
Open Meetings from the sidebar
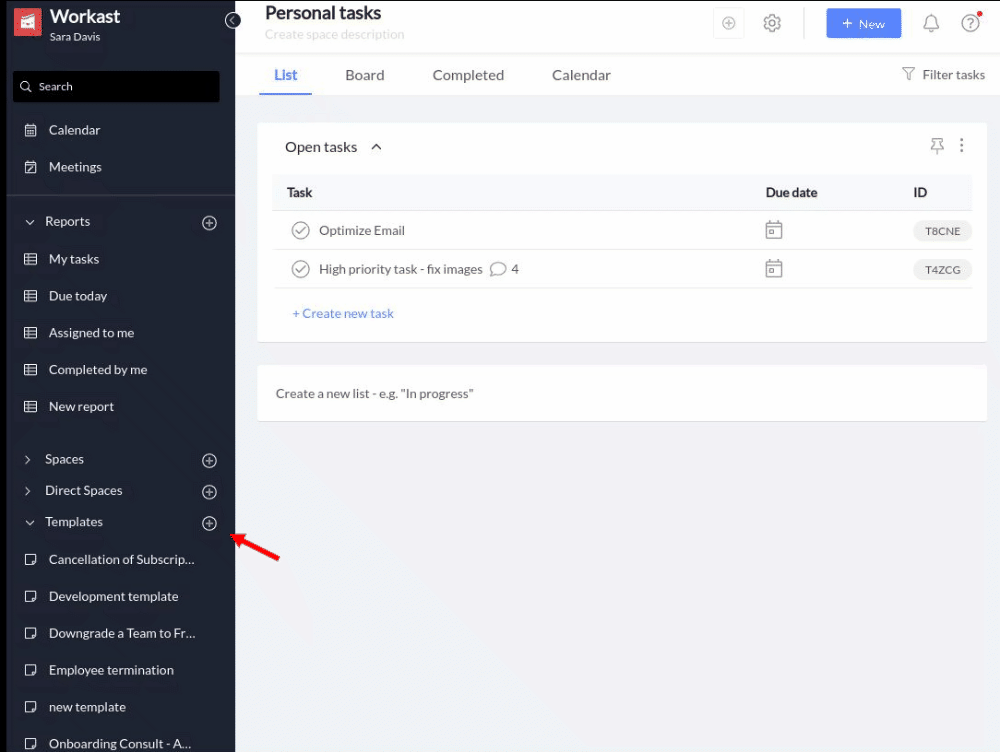75,167
